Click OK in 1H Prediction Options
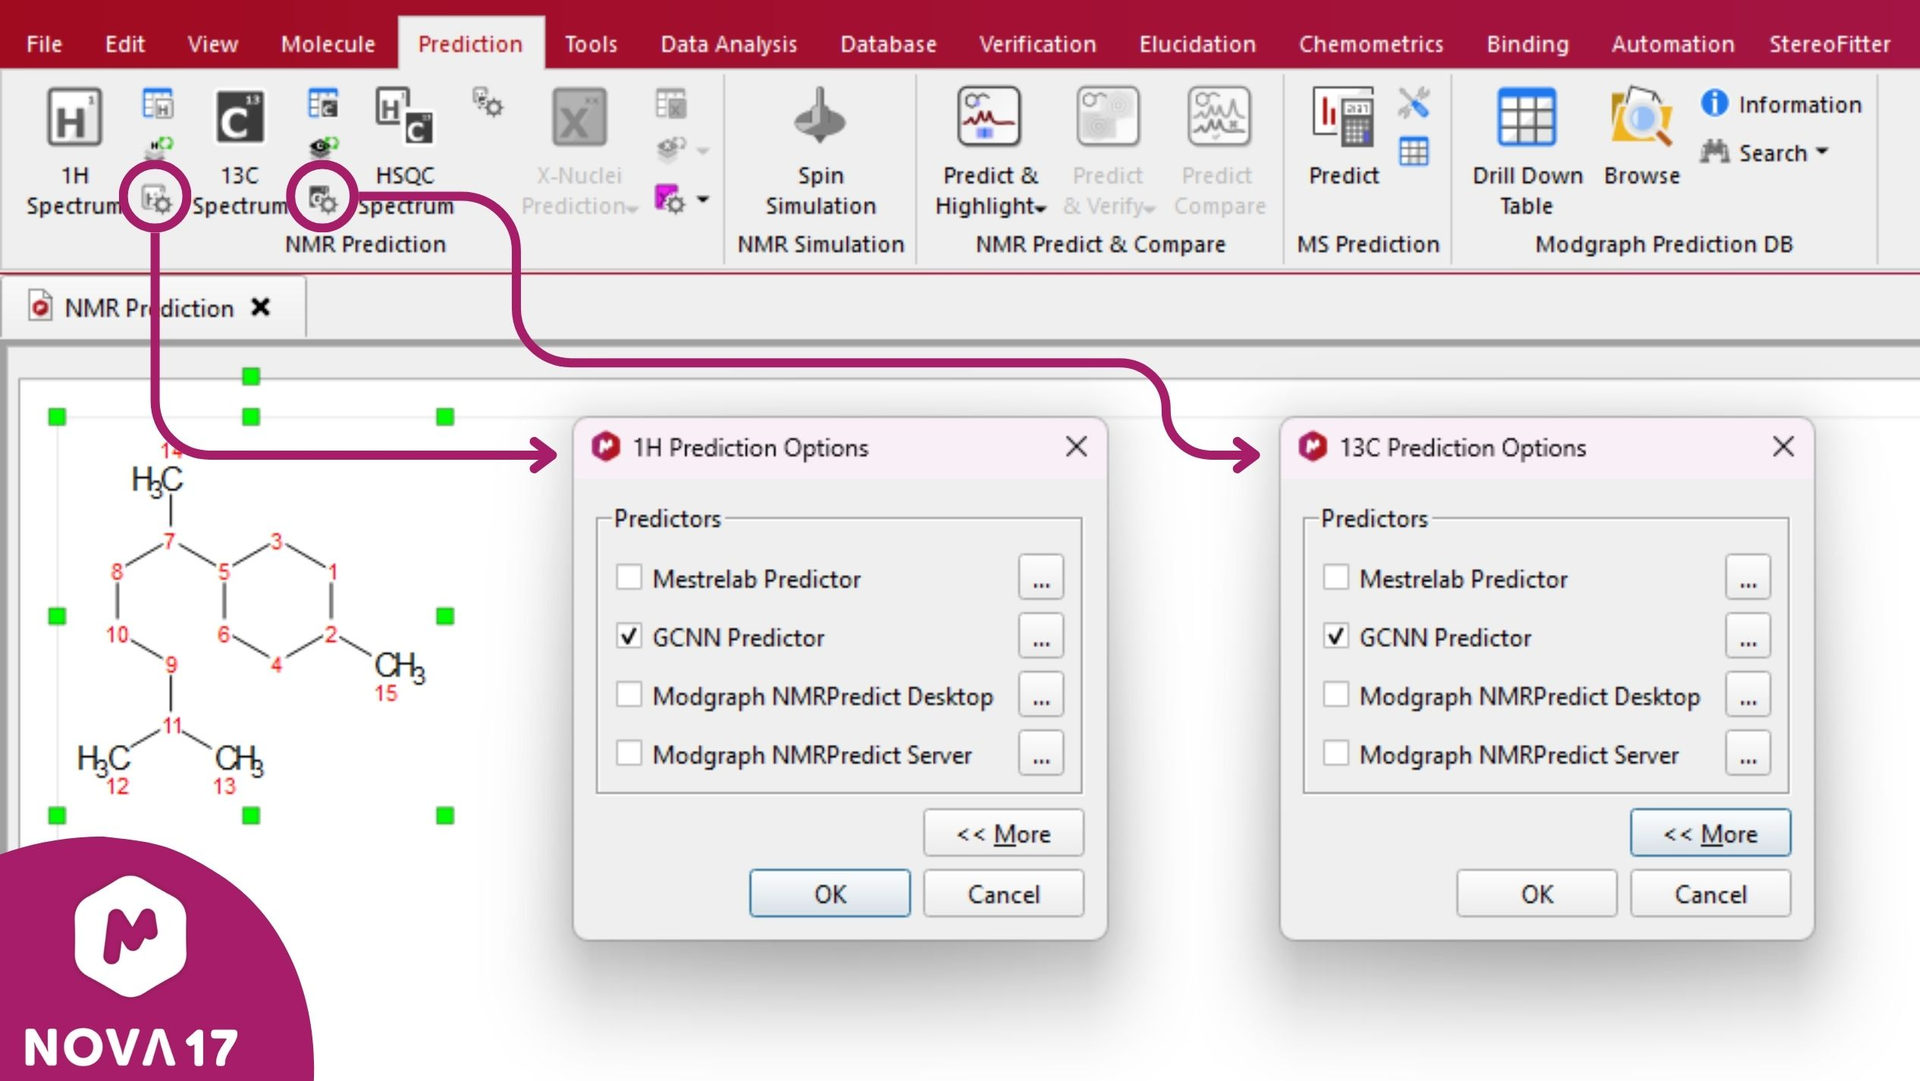The image size is (1920, 1081). point(829,894)
